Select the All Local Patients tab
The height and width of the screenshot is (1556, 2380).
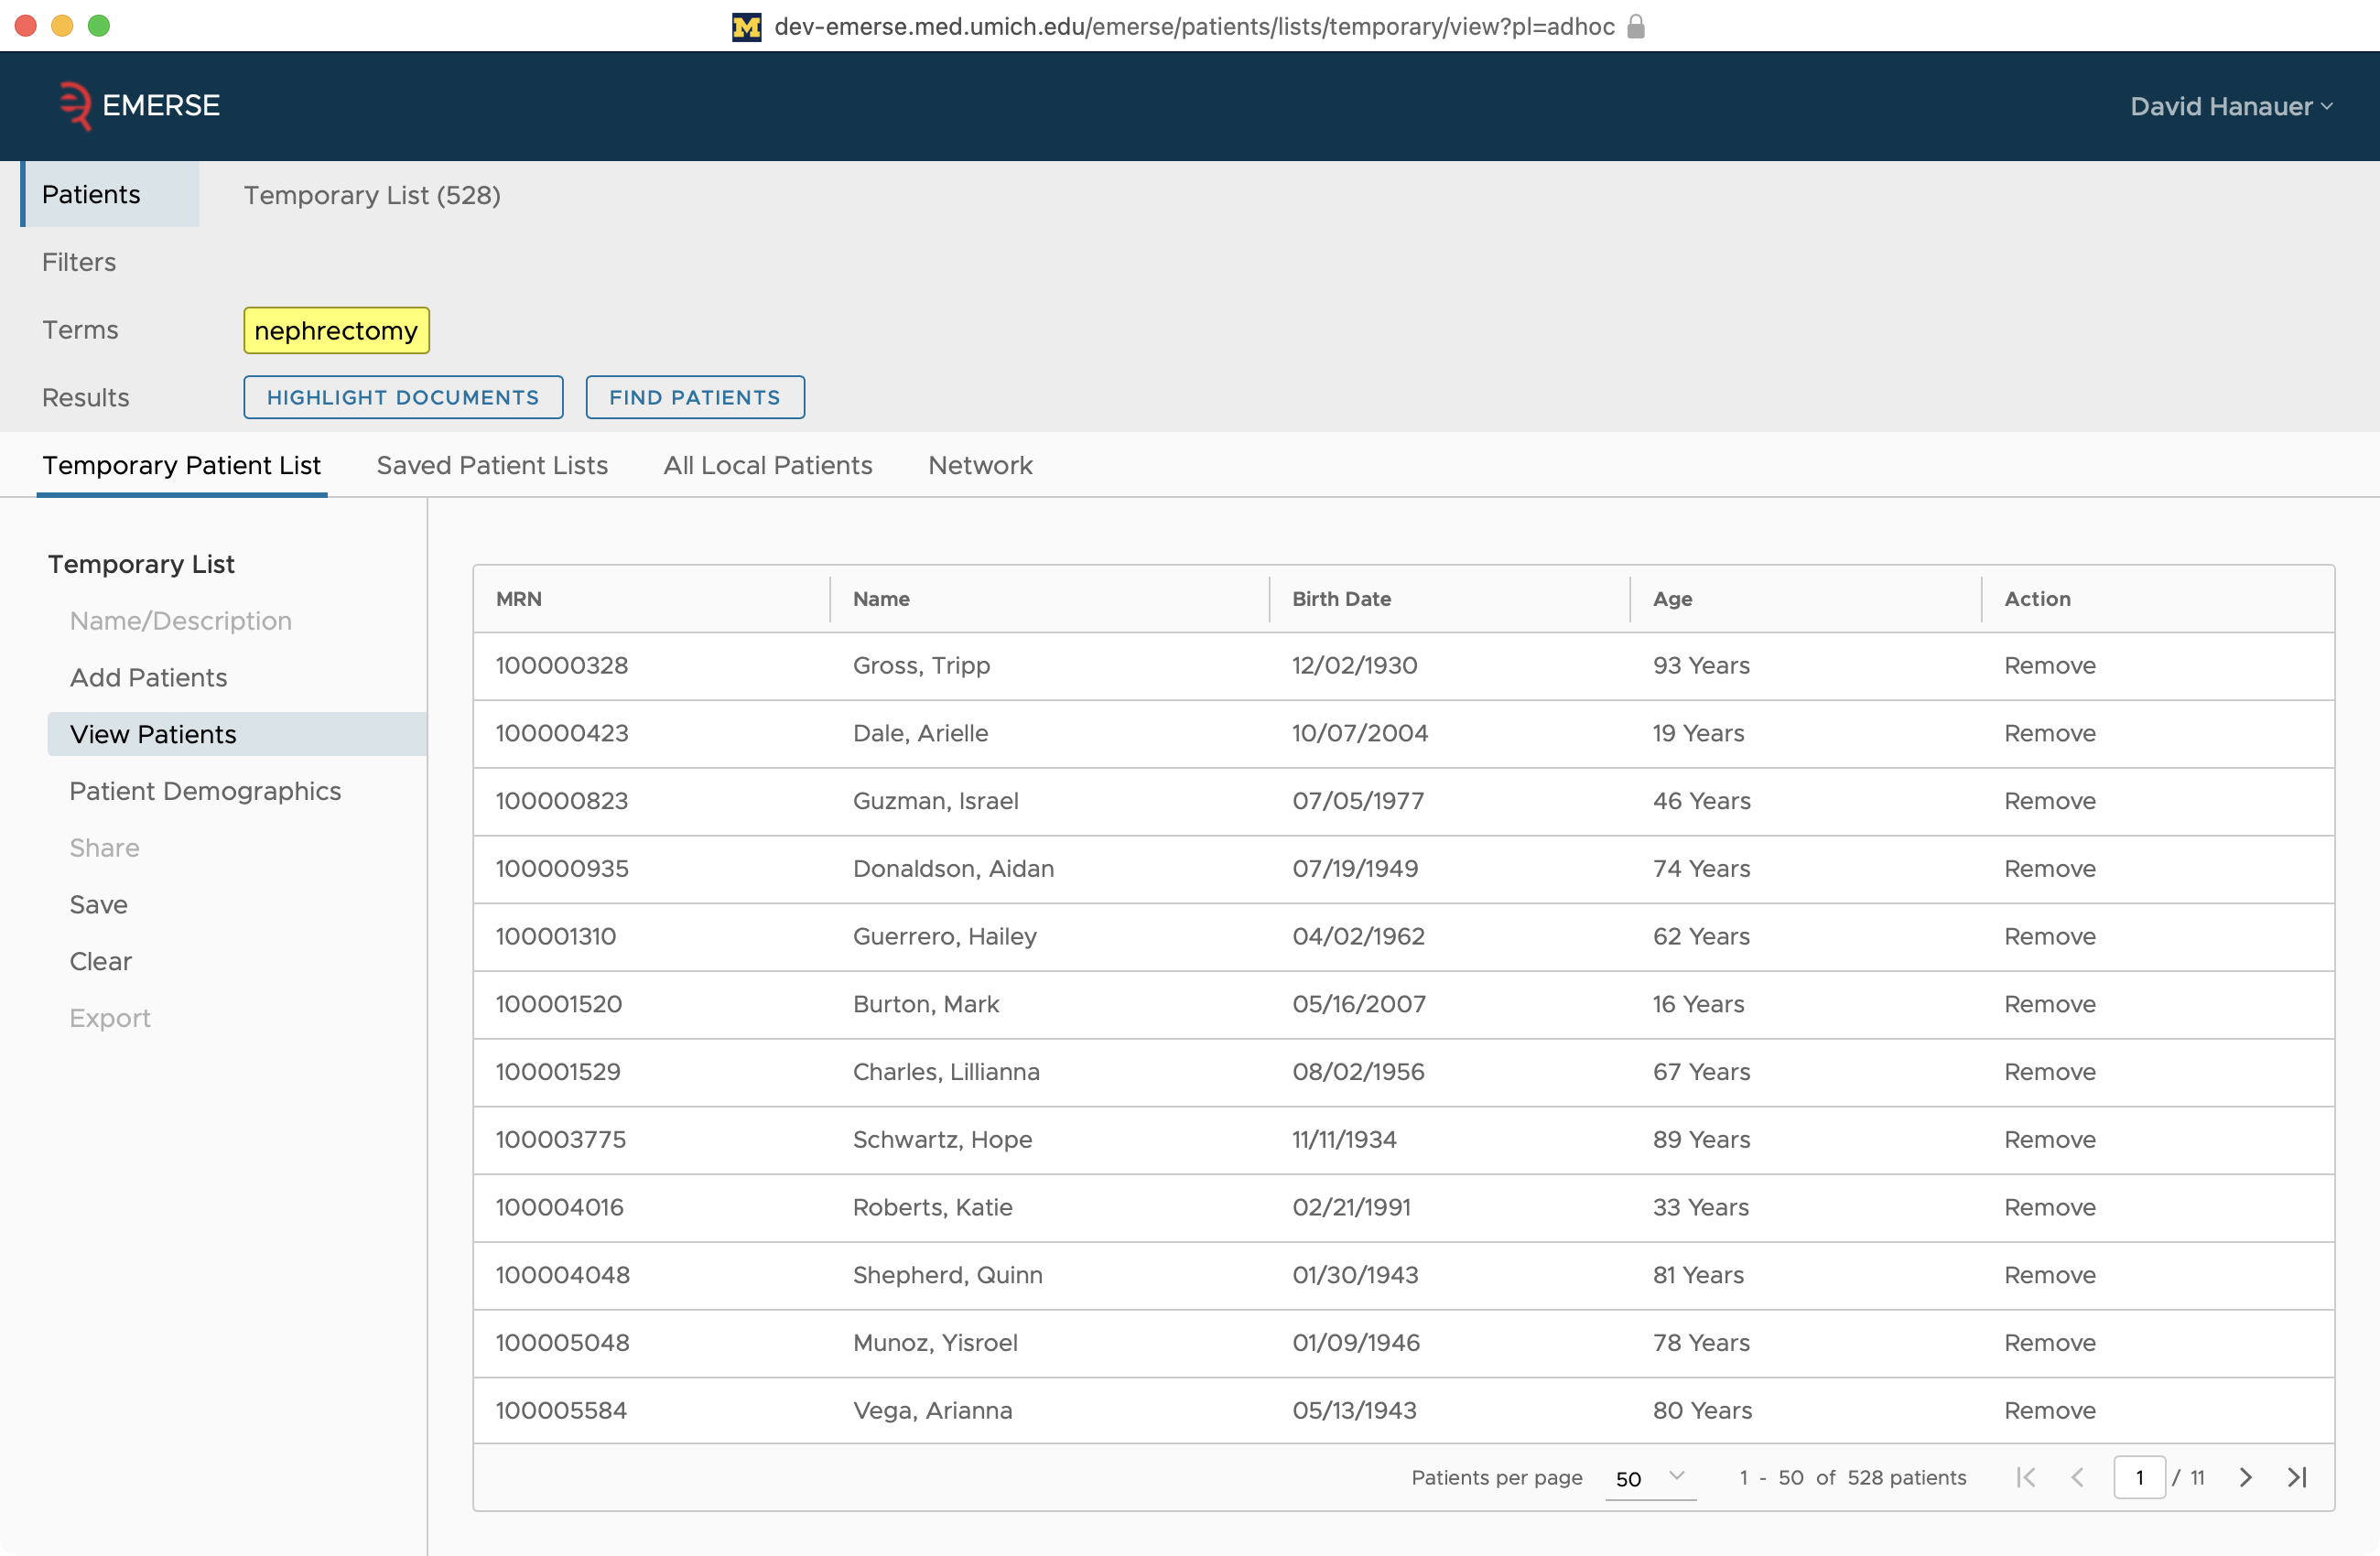[x=767, y=465]
